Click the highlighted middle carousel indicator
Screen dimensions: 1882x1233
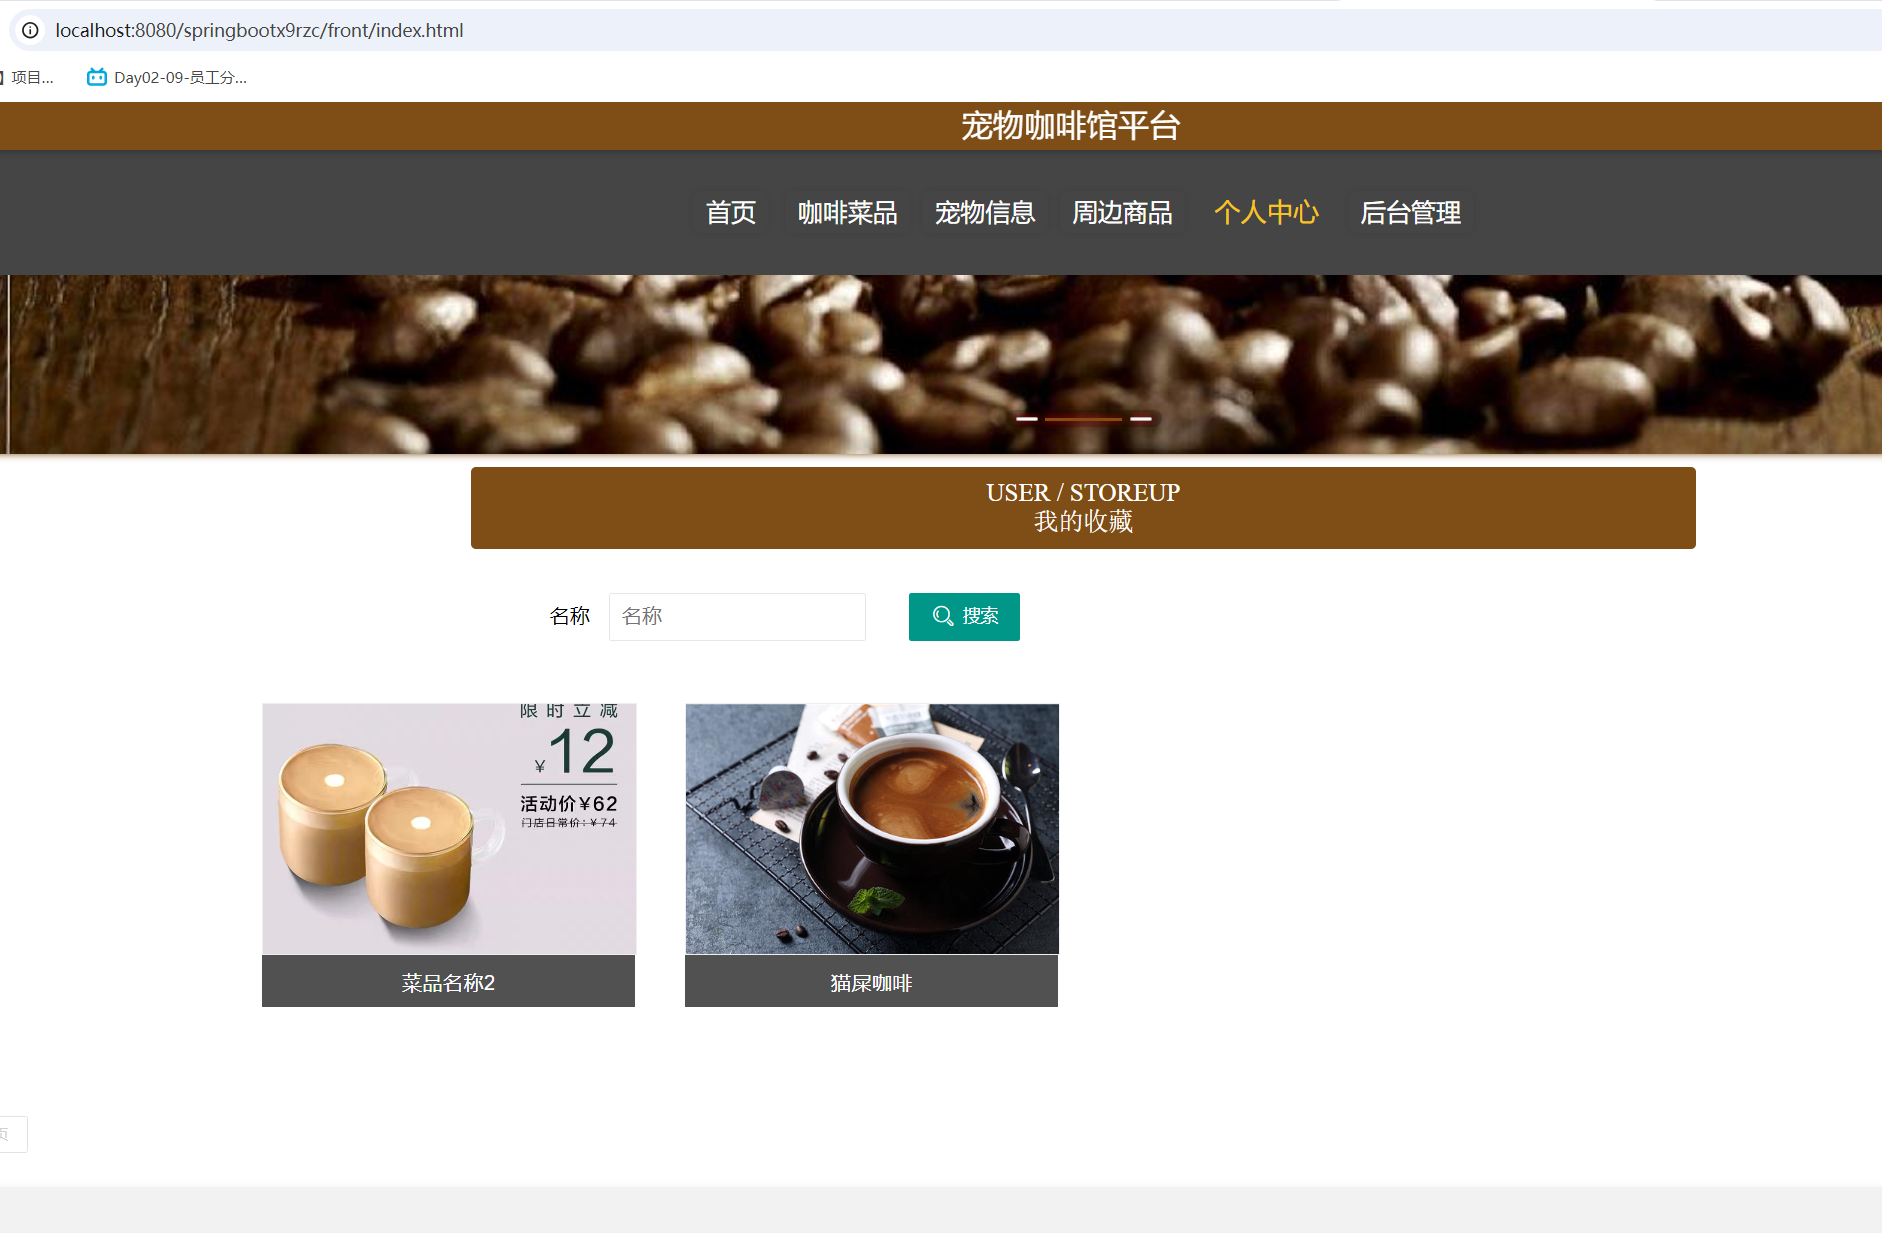(1083, 419)
